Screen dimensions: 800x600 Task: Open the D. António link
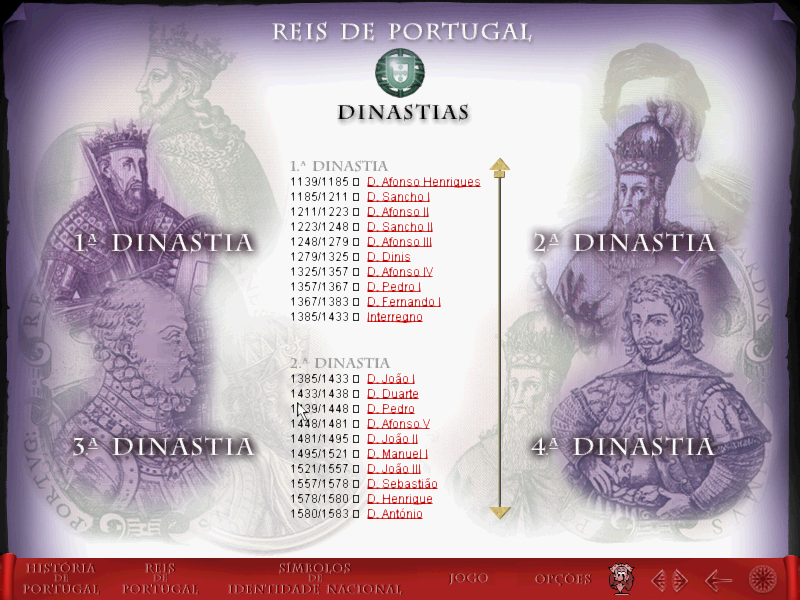[x=395, y=514]
